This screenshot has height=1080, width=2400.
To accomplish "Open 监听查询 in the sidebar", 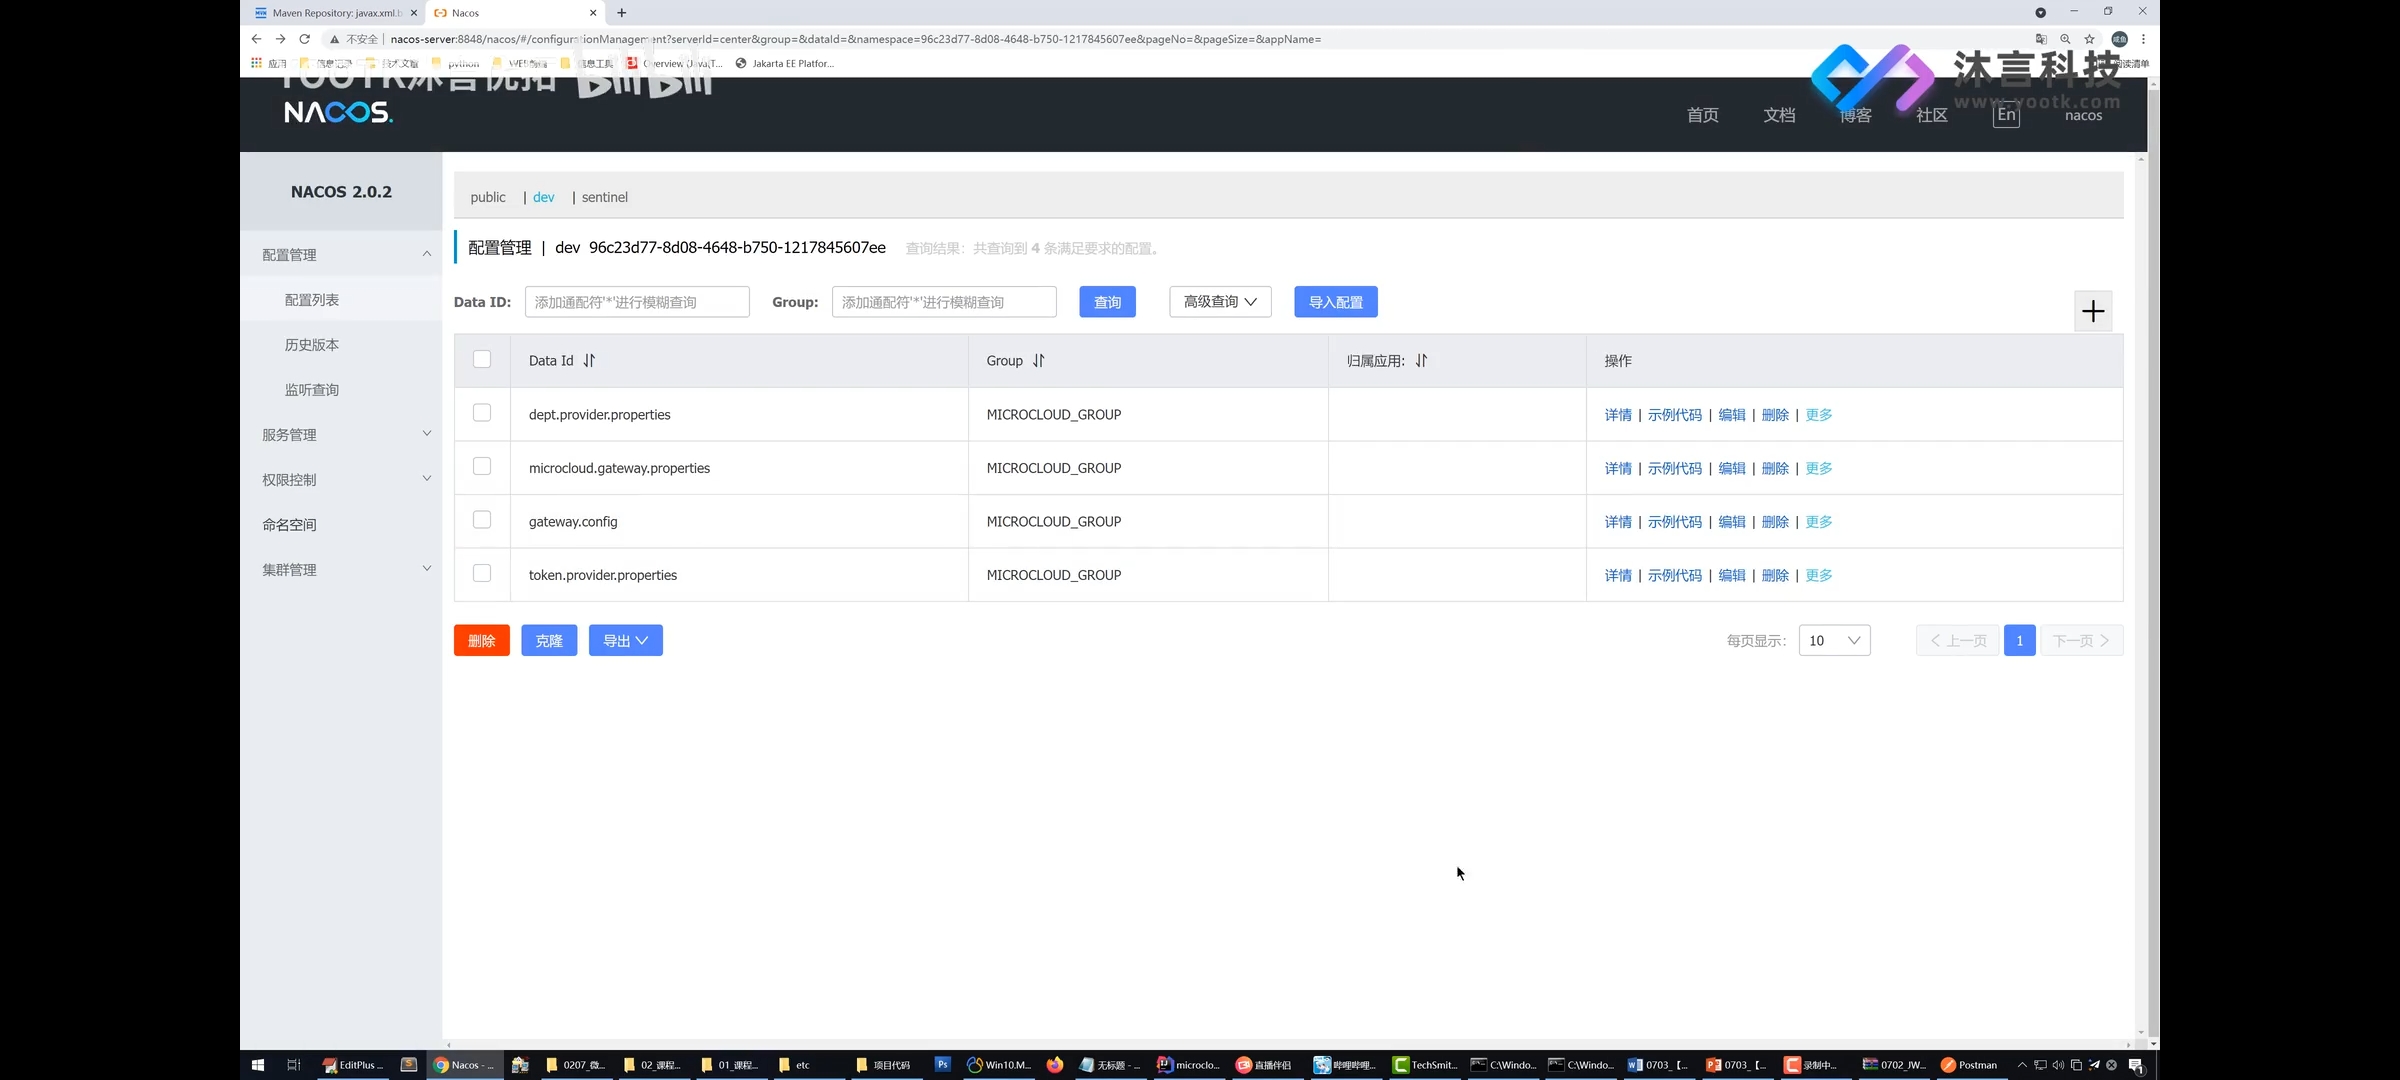I will click(x=312, y=390).
